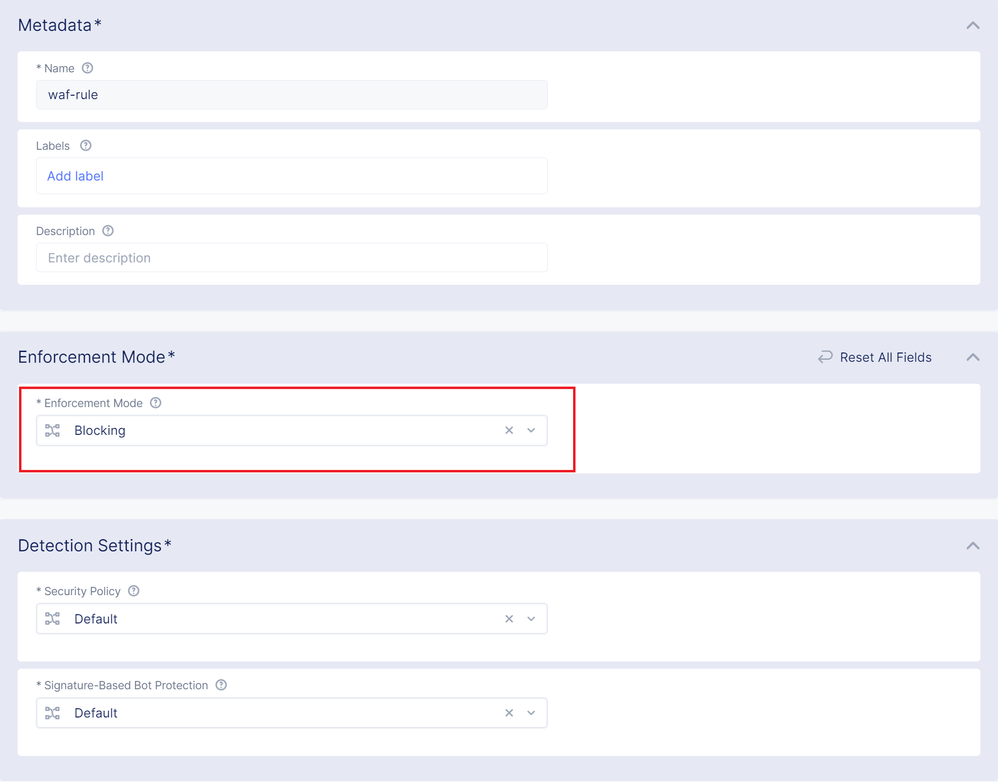This screenshot has width=998, height=782.
Task: Click the Reset All Fields arrow icon
Action: pos(825,357)
